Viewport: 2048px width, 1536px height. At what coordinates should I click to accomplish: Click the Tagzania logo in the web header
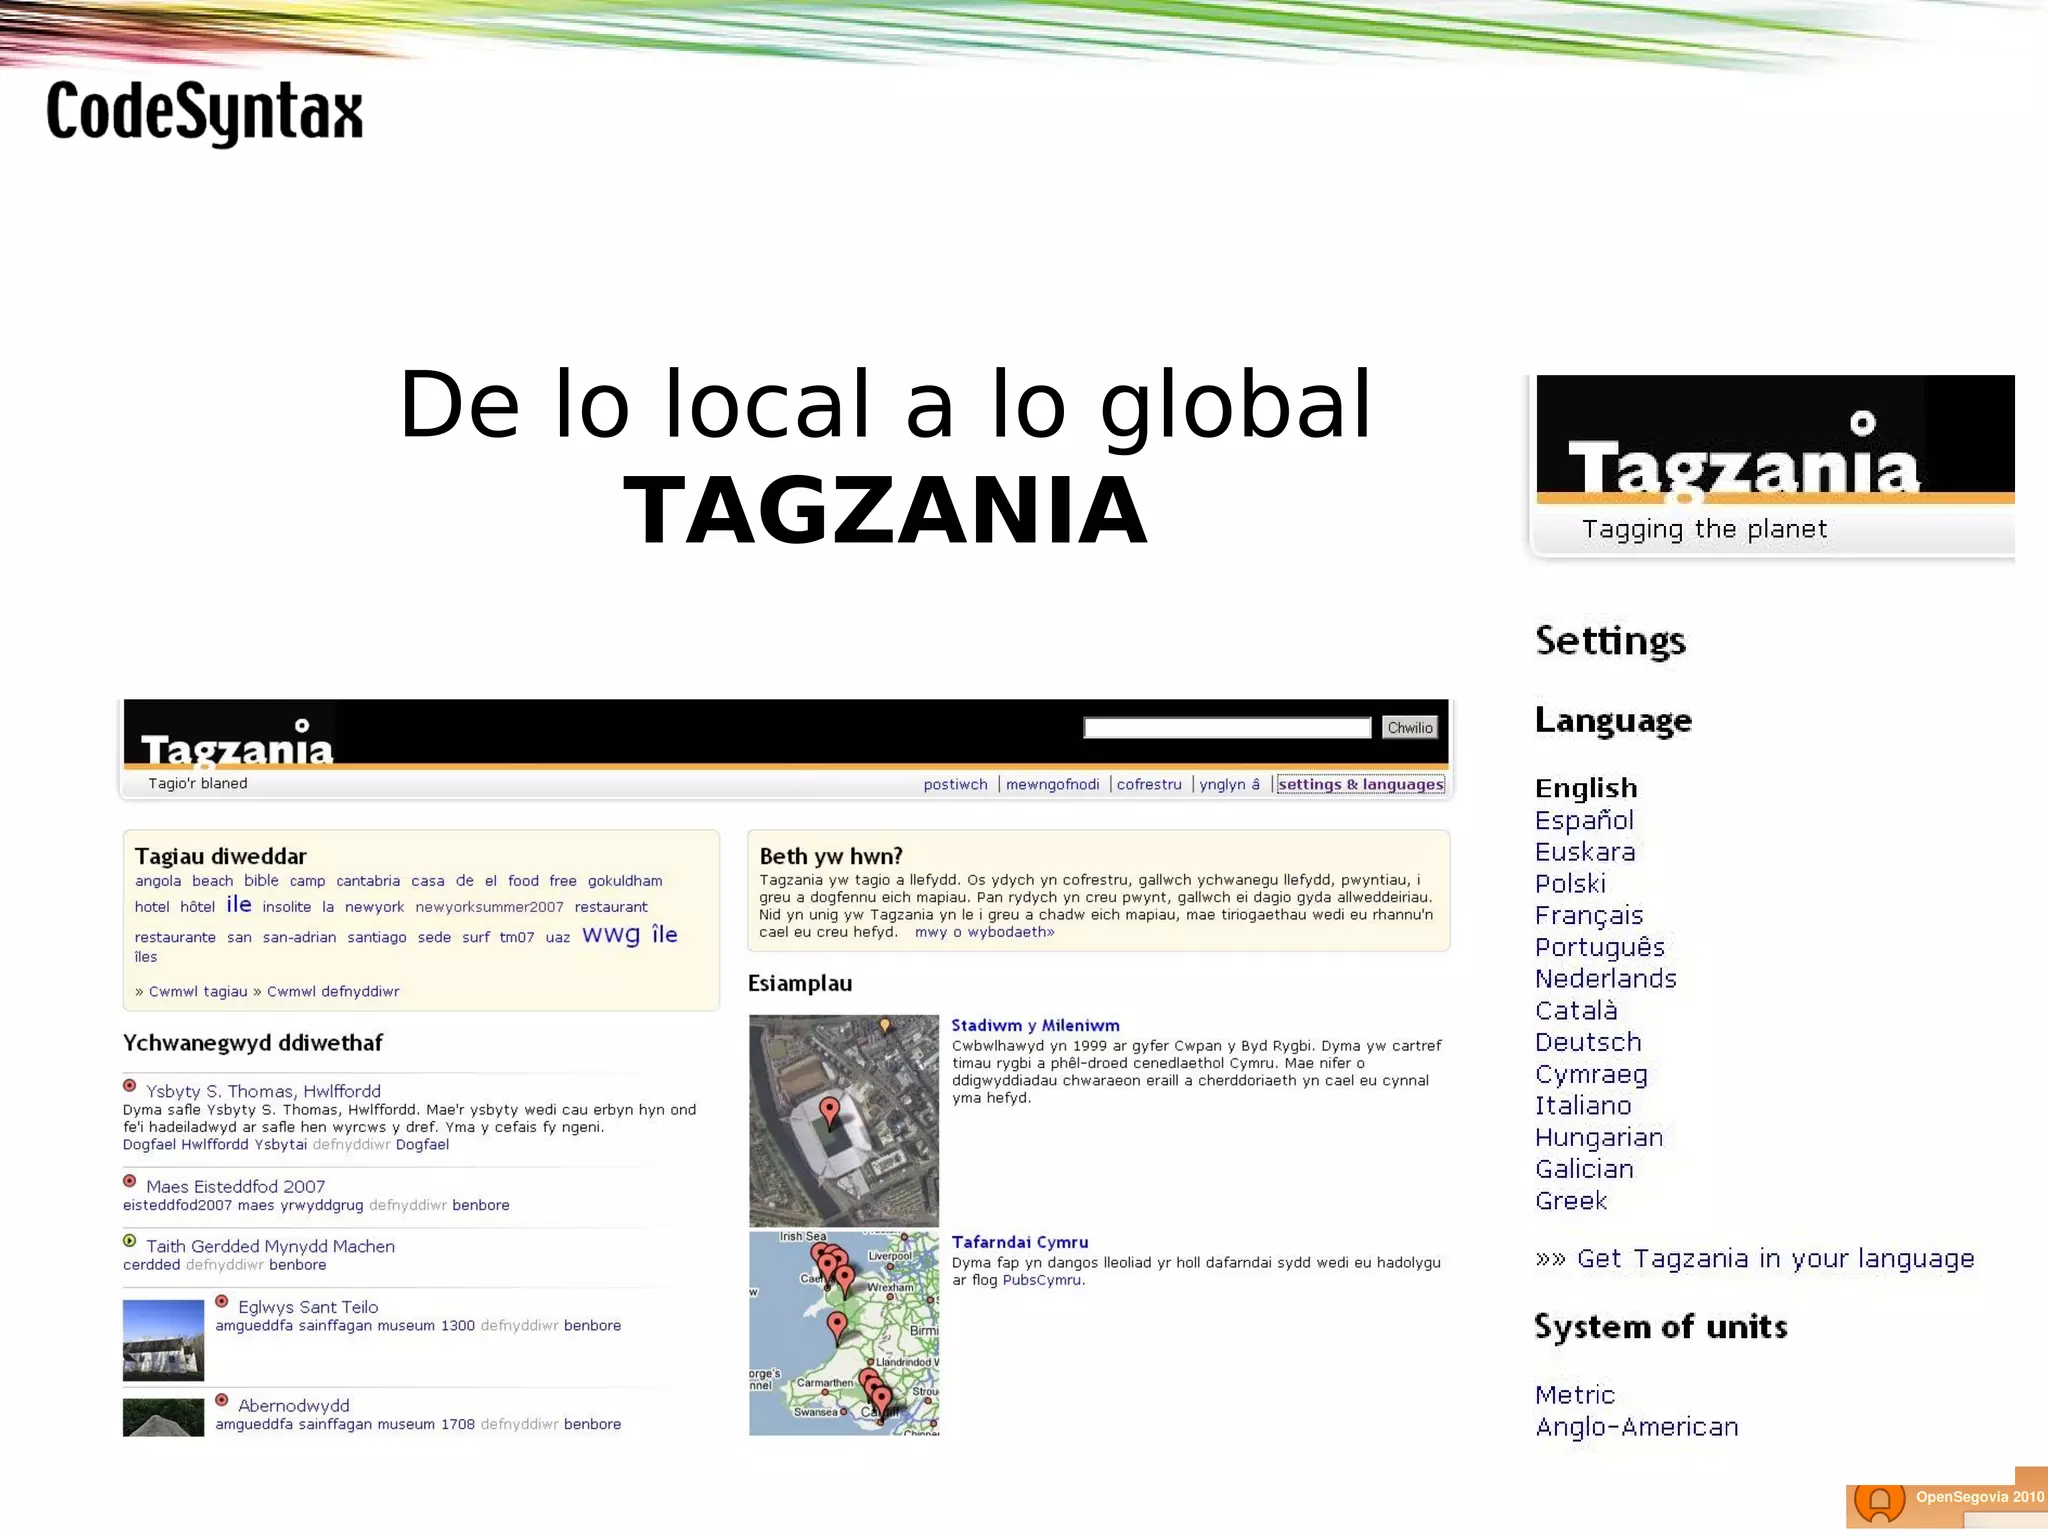237,743
